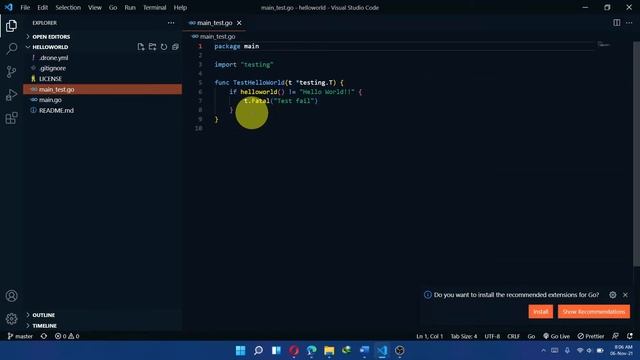
Task: Open the Source Control view
Action: click(x=11, y=72)
